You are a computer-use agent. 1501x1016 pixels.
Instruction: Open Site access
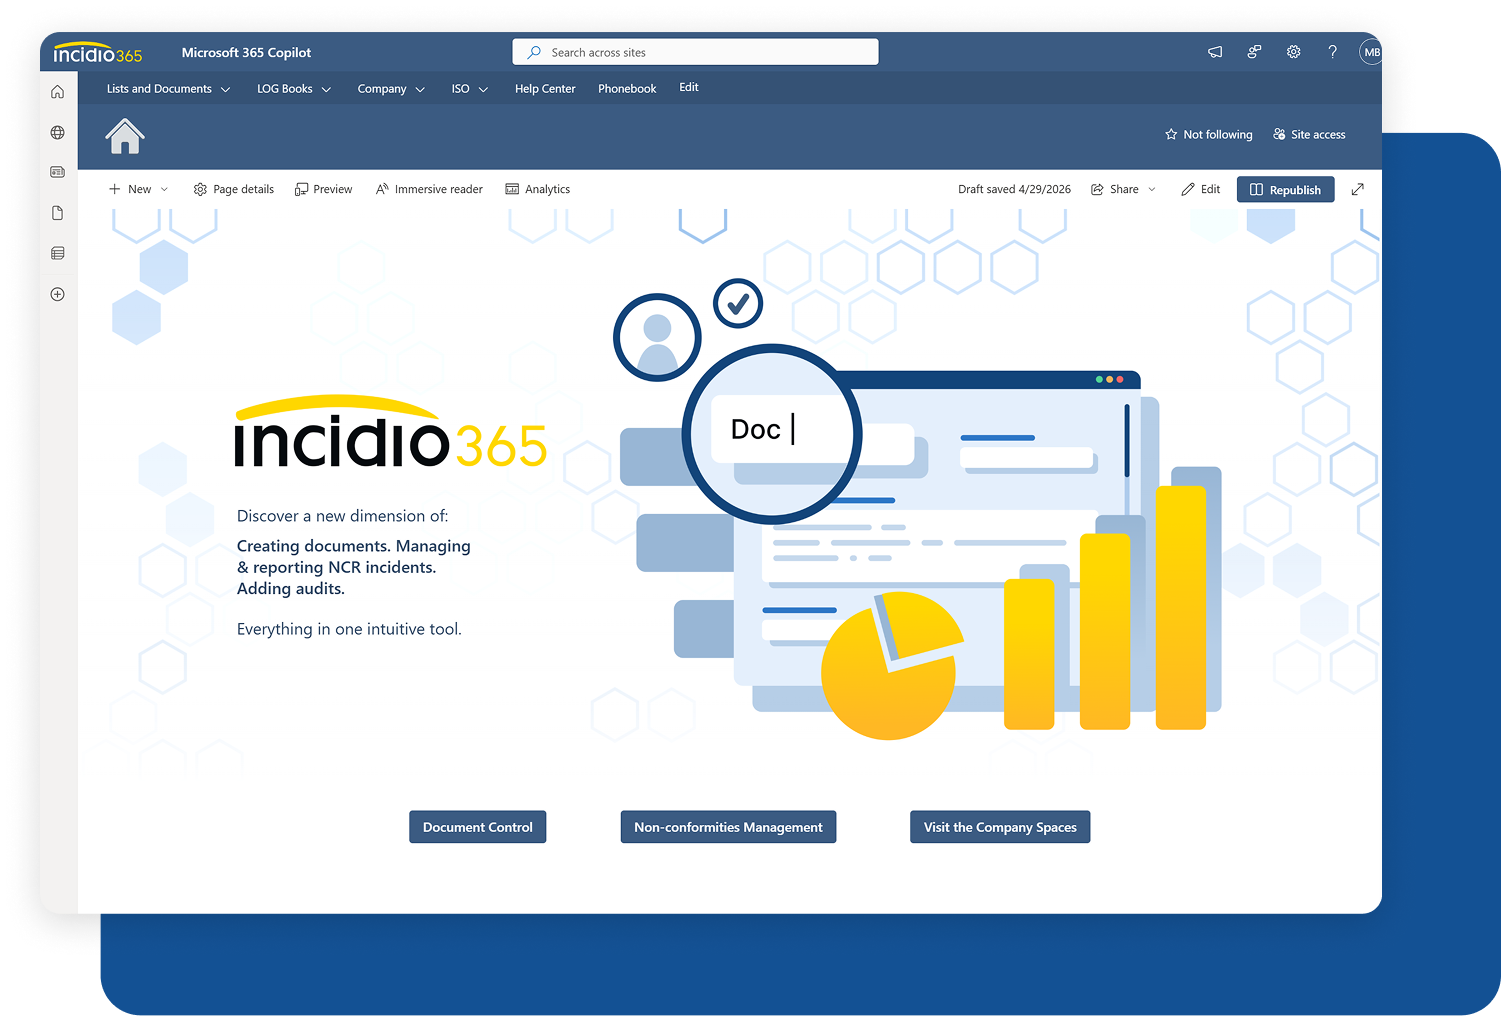point(1309,134)
